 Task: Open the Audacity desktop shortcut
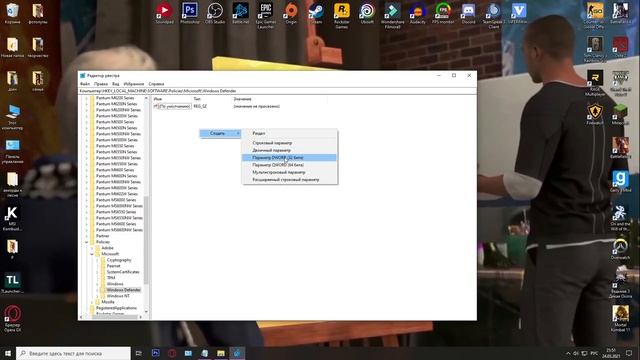point(418,13)
